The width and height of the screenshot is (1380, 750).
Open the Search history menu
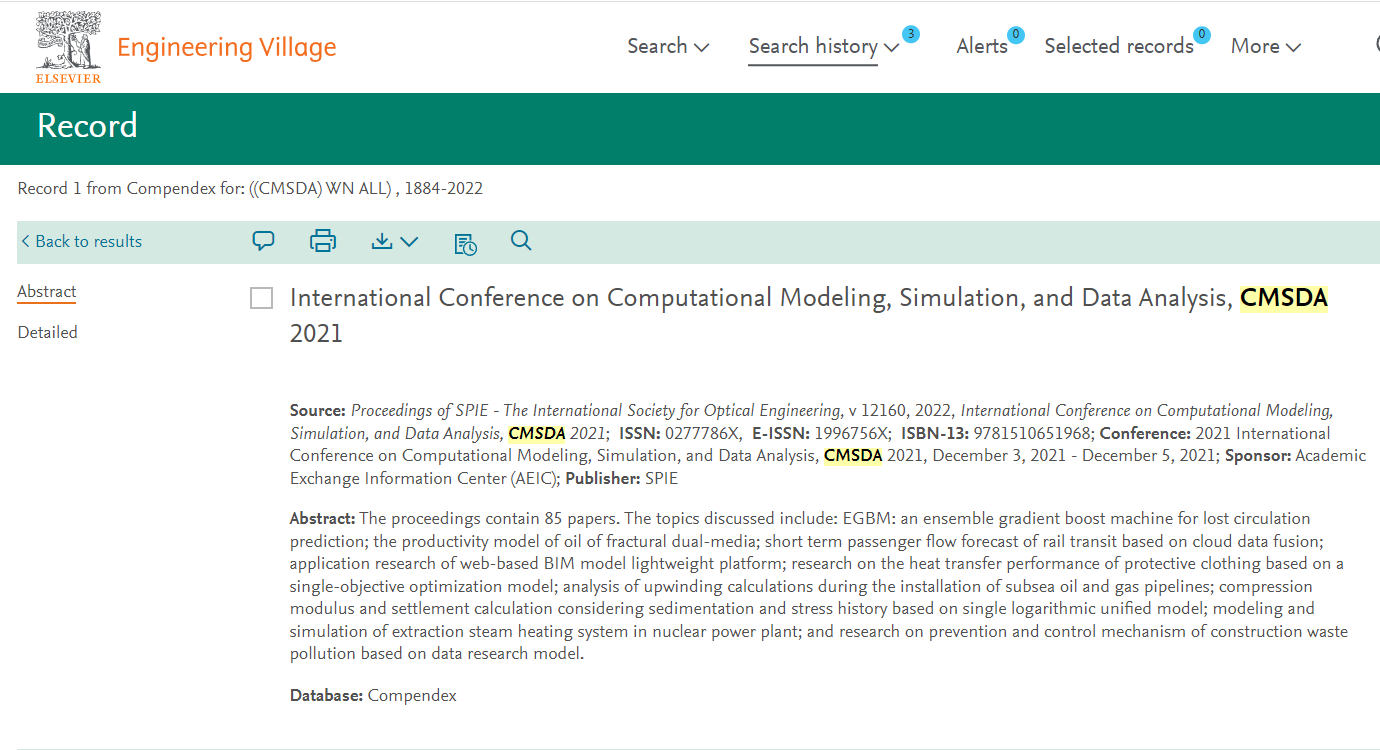click(823, 46)
